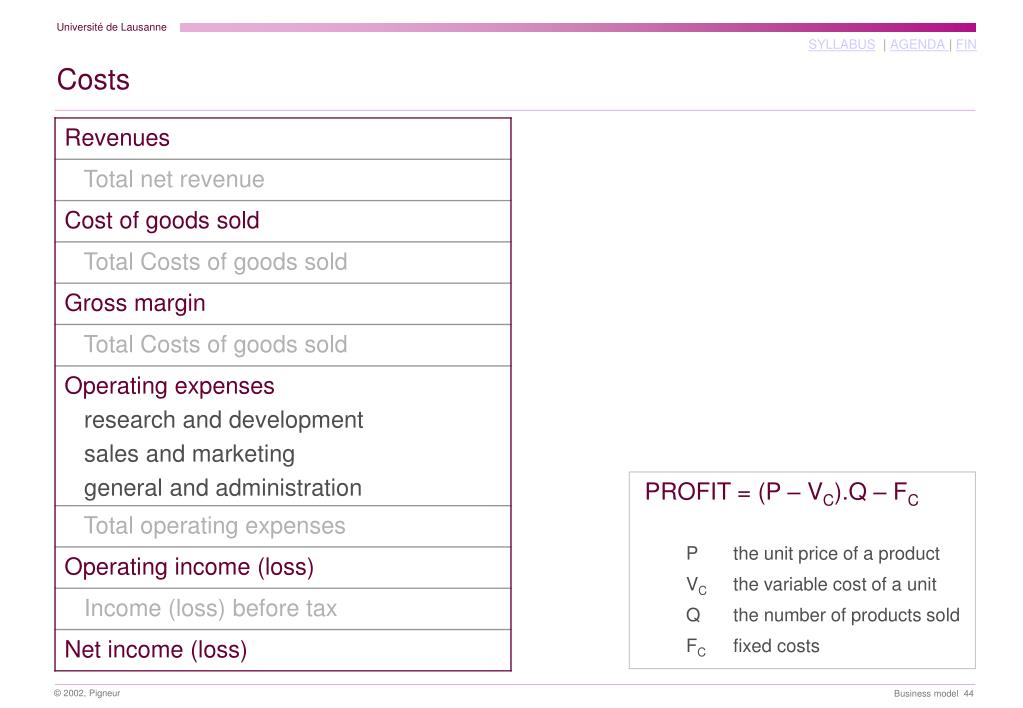This screenshot has width=1023, height=708.
Task: Select the general and administration line
Action: coord(223,488)
